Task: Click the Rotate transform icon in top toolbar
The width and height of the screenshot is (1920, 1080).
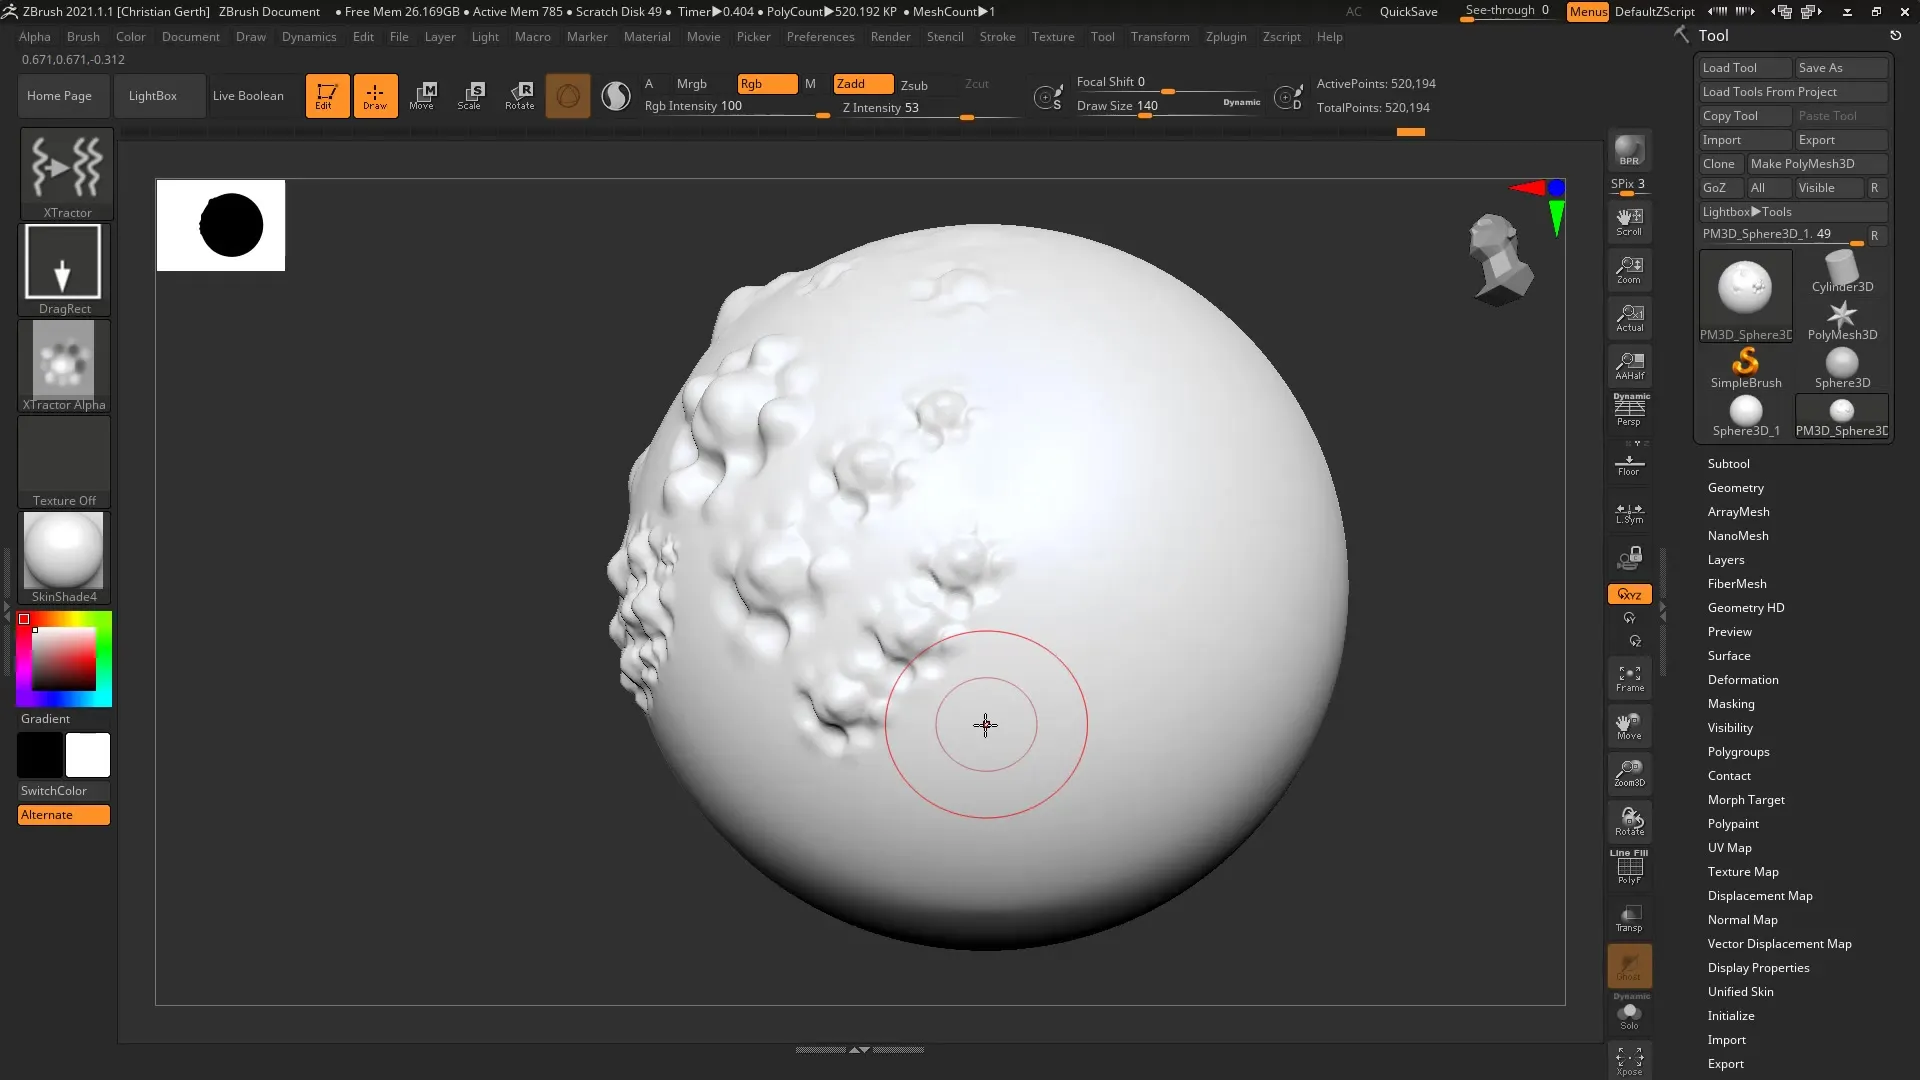Action: pyautogui.click(x=519, y=96)
